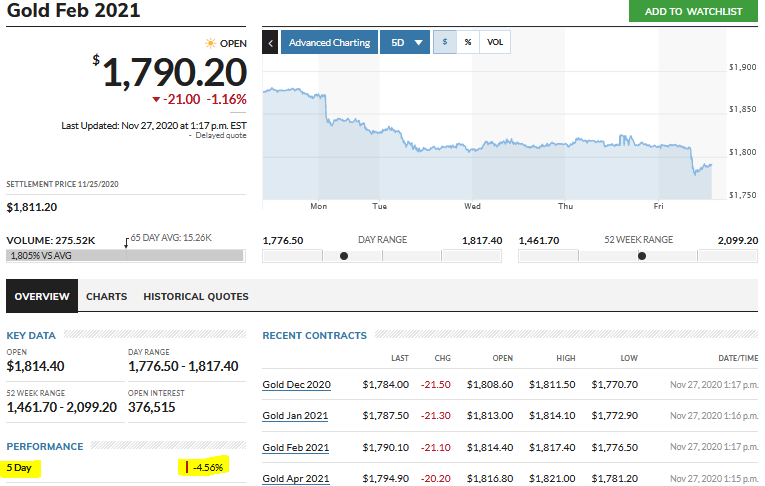The height and width of the screenshot is (486, 765).
Task: Click the LOW column header
Action: pyautogui.click(x=629, y=358)
